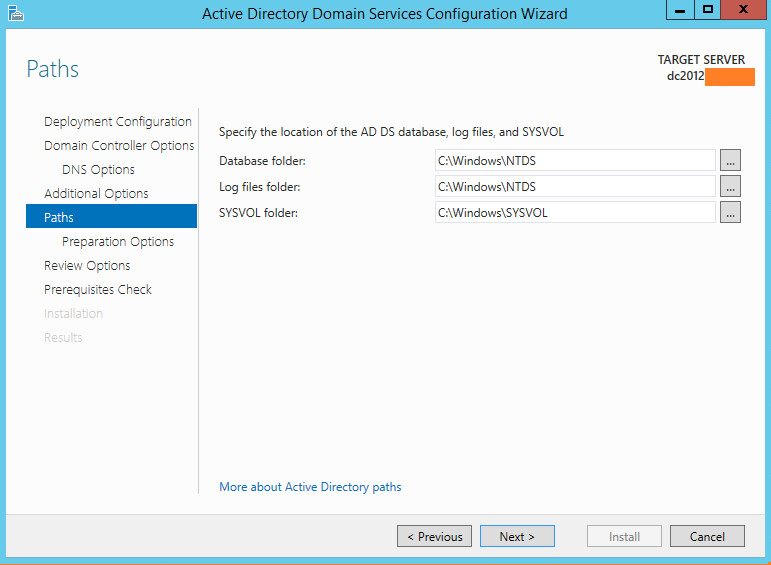Jump to Review Options step
This screenshot has height=565, width=771.
coord(87,266)
